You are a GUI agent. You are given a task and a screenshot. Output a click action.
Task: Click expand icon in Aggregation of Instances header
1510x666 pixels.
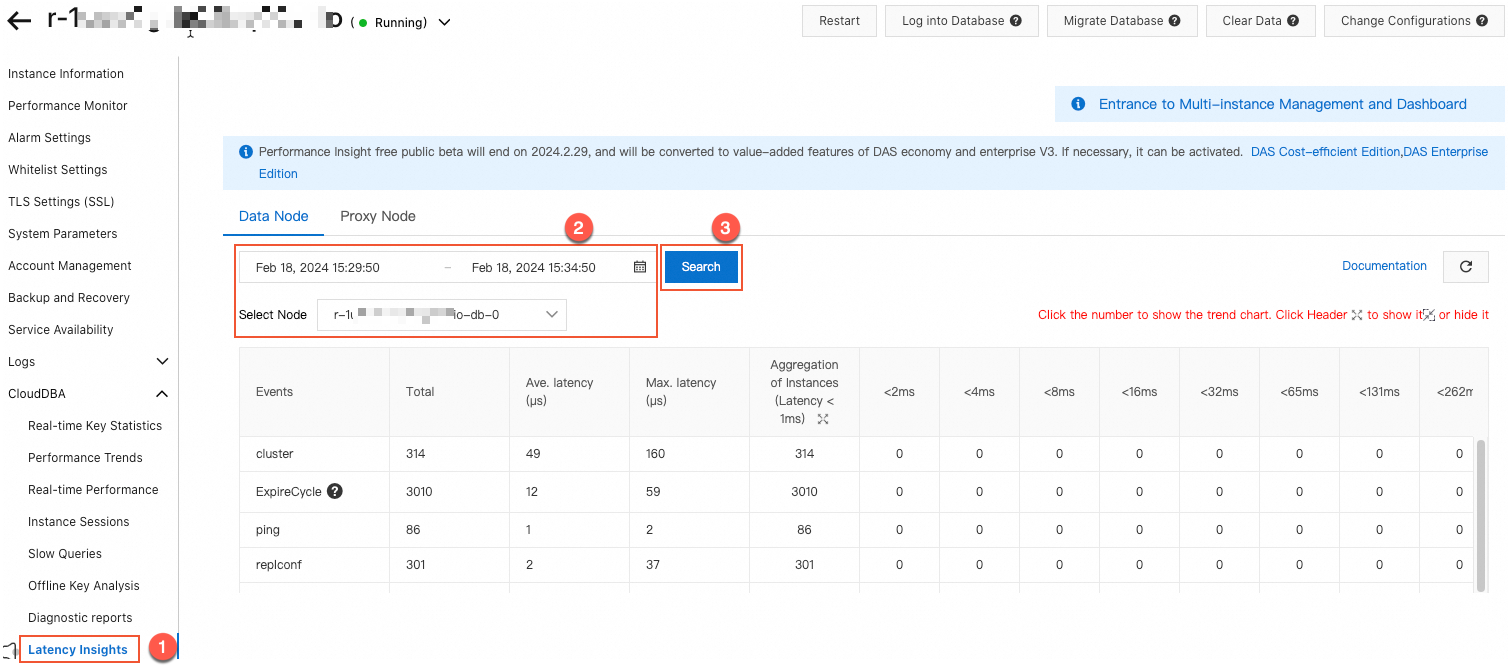point(823,419)
